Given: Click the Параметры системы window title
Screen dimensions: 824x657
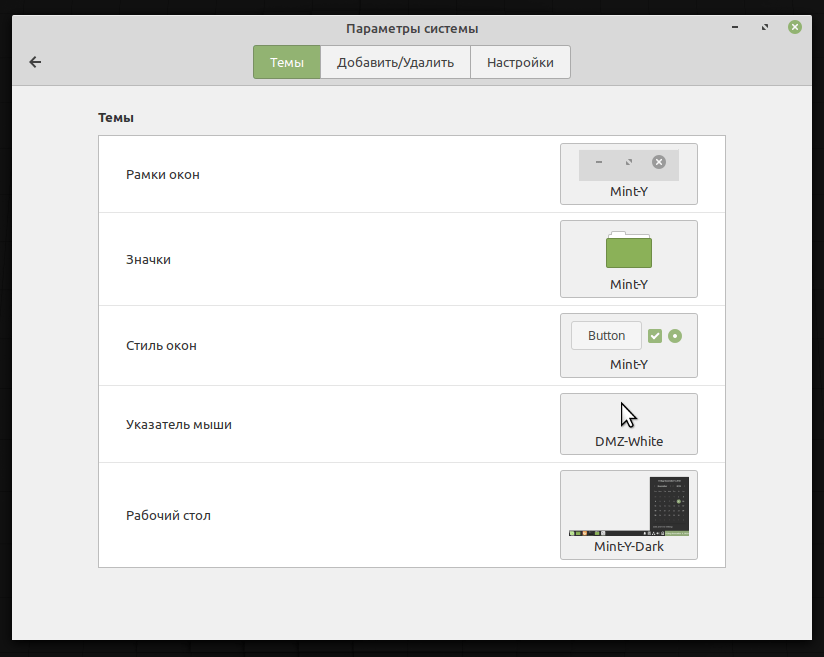Looking at the screenshot, I should (412, 28).
